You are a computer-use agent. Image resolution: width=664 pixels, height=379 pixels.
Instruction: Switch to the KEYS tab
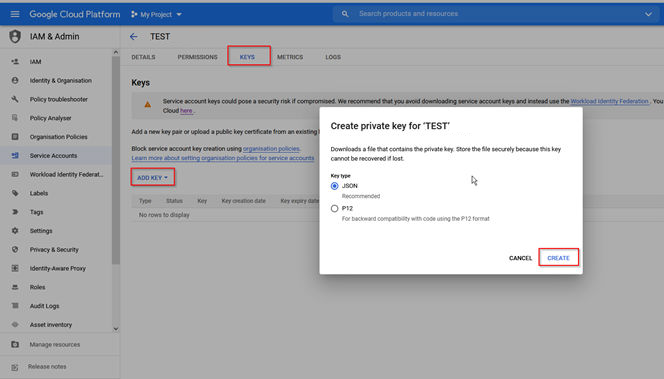click(x=247, y=57)
